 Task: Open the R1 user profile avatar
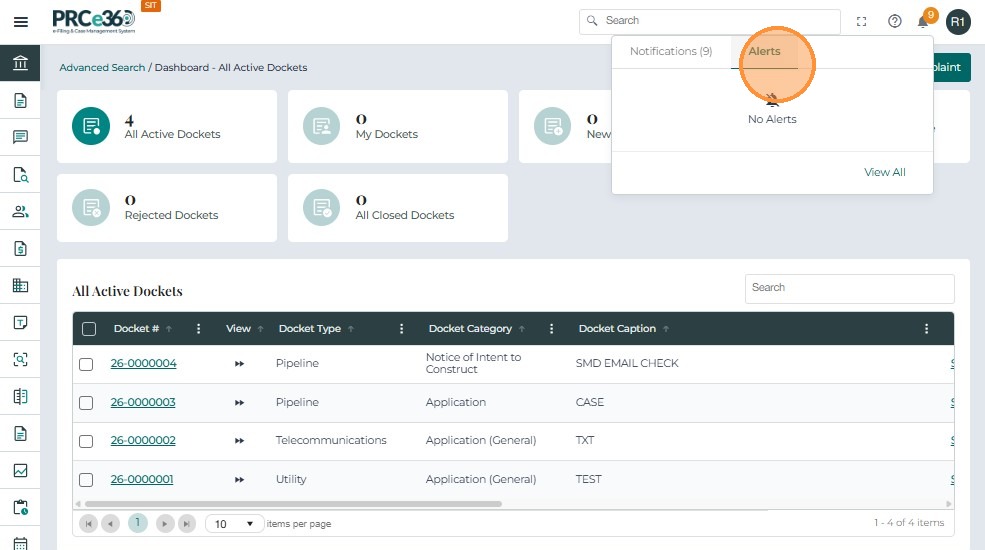pyautogui.click(x=958, y=21)
